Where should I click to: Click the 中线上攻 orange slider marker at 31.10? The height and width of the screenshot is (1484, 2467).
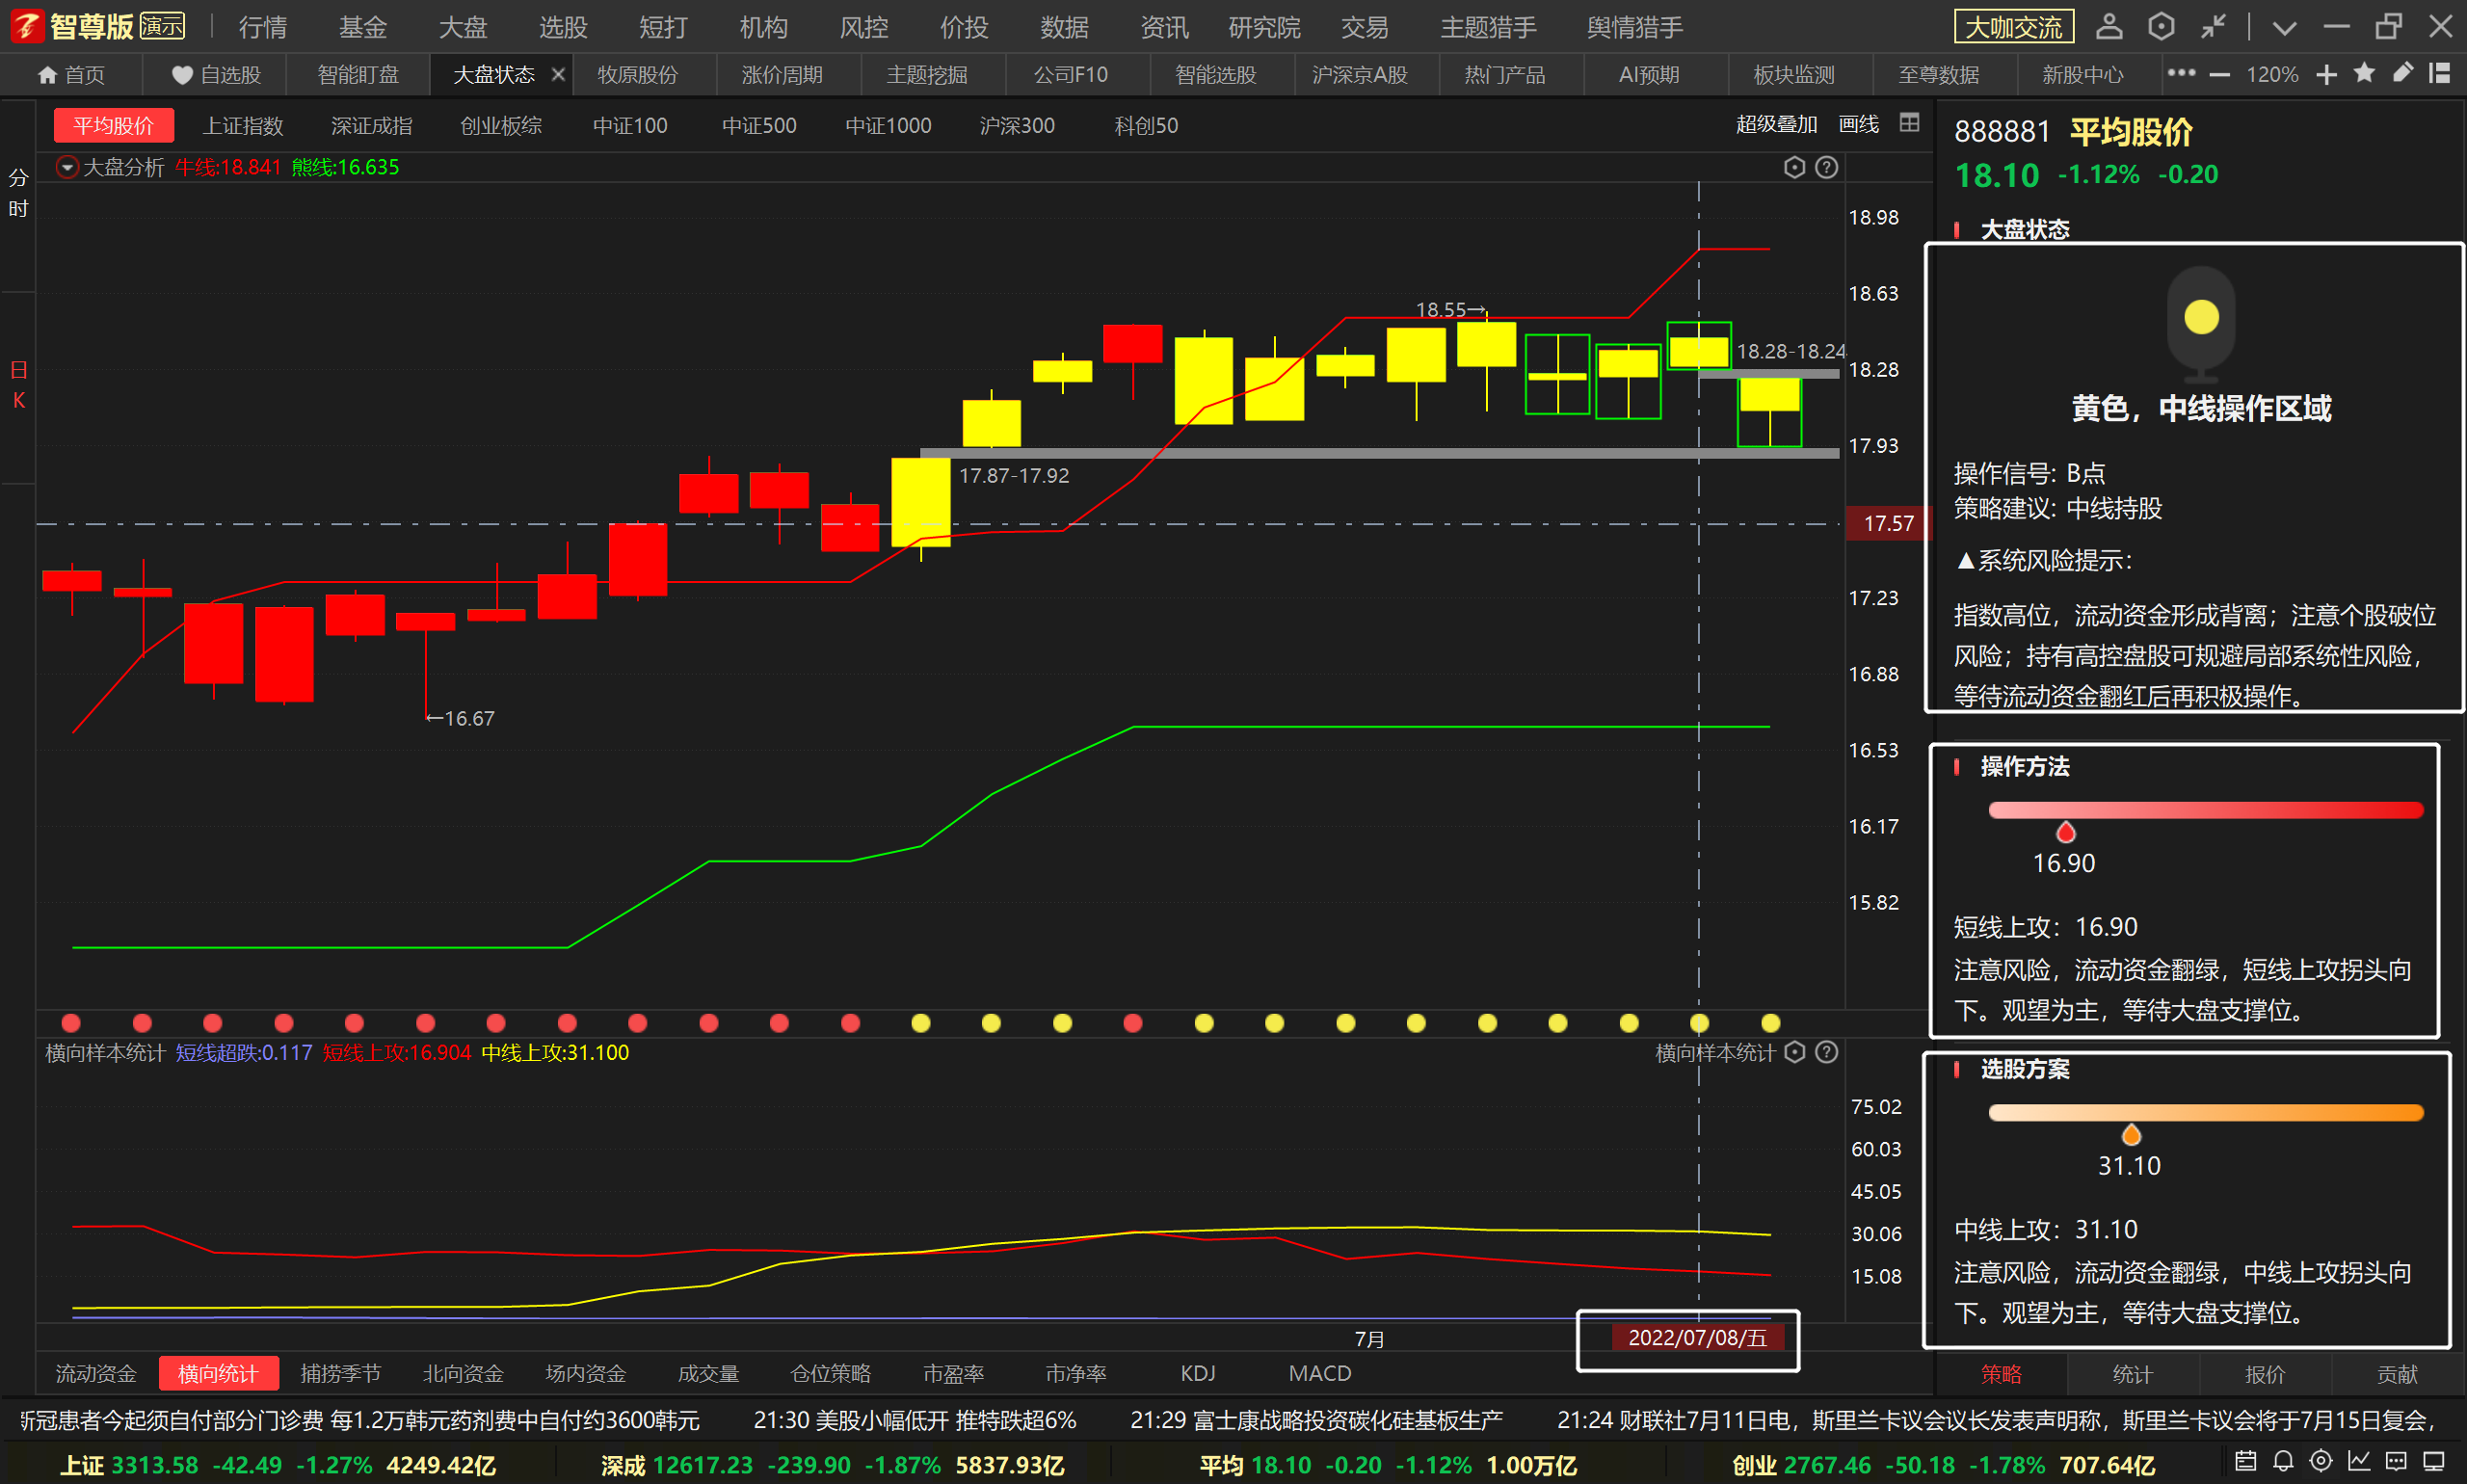2131,1134
